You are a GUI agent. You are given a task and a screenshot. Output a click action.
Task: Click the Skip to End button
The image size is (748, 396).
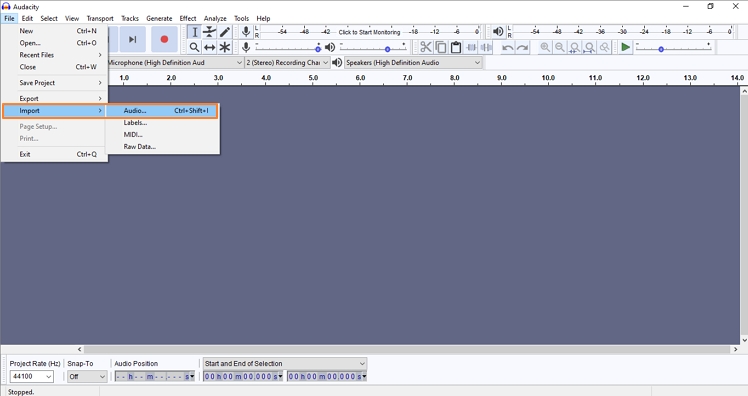133,39
